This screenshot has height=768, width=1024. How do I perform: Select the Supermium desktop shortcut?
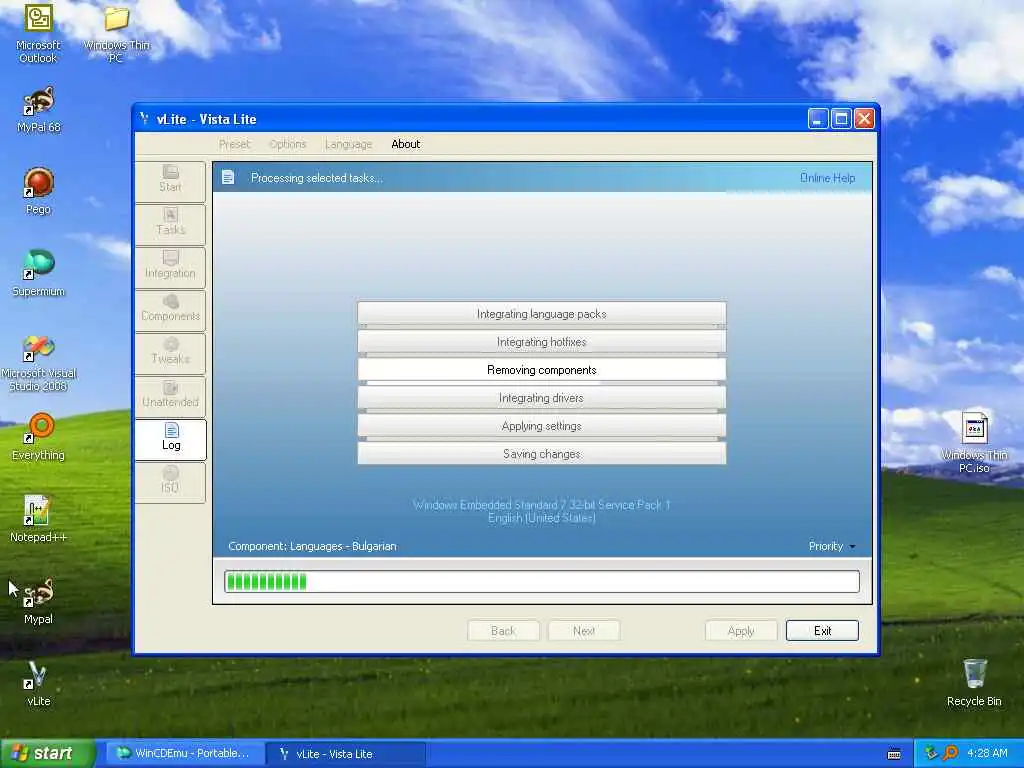point(39,273)
